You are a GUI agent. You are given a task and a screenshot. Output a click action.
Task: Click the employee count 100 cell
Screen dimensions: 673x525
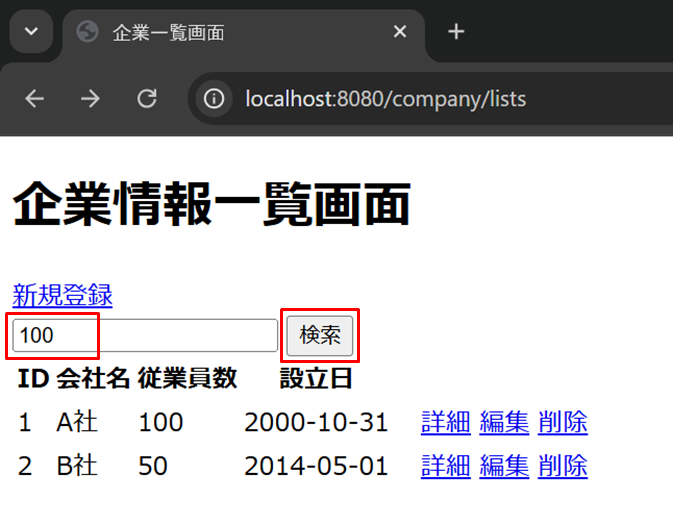point(161,422)
